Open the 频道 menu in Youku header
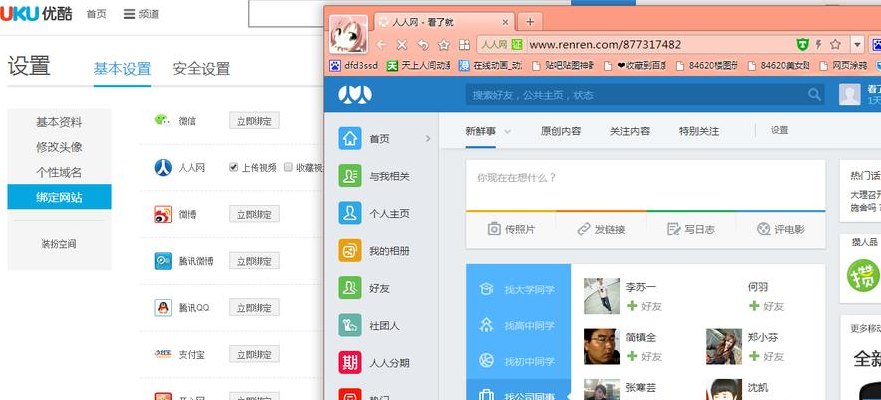 point(142,14)
